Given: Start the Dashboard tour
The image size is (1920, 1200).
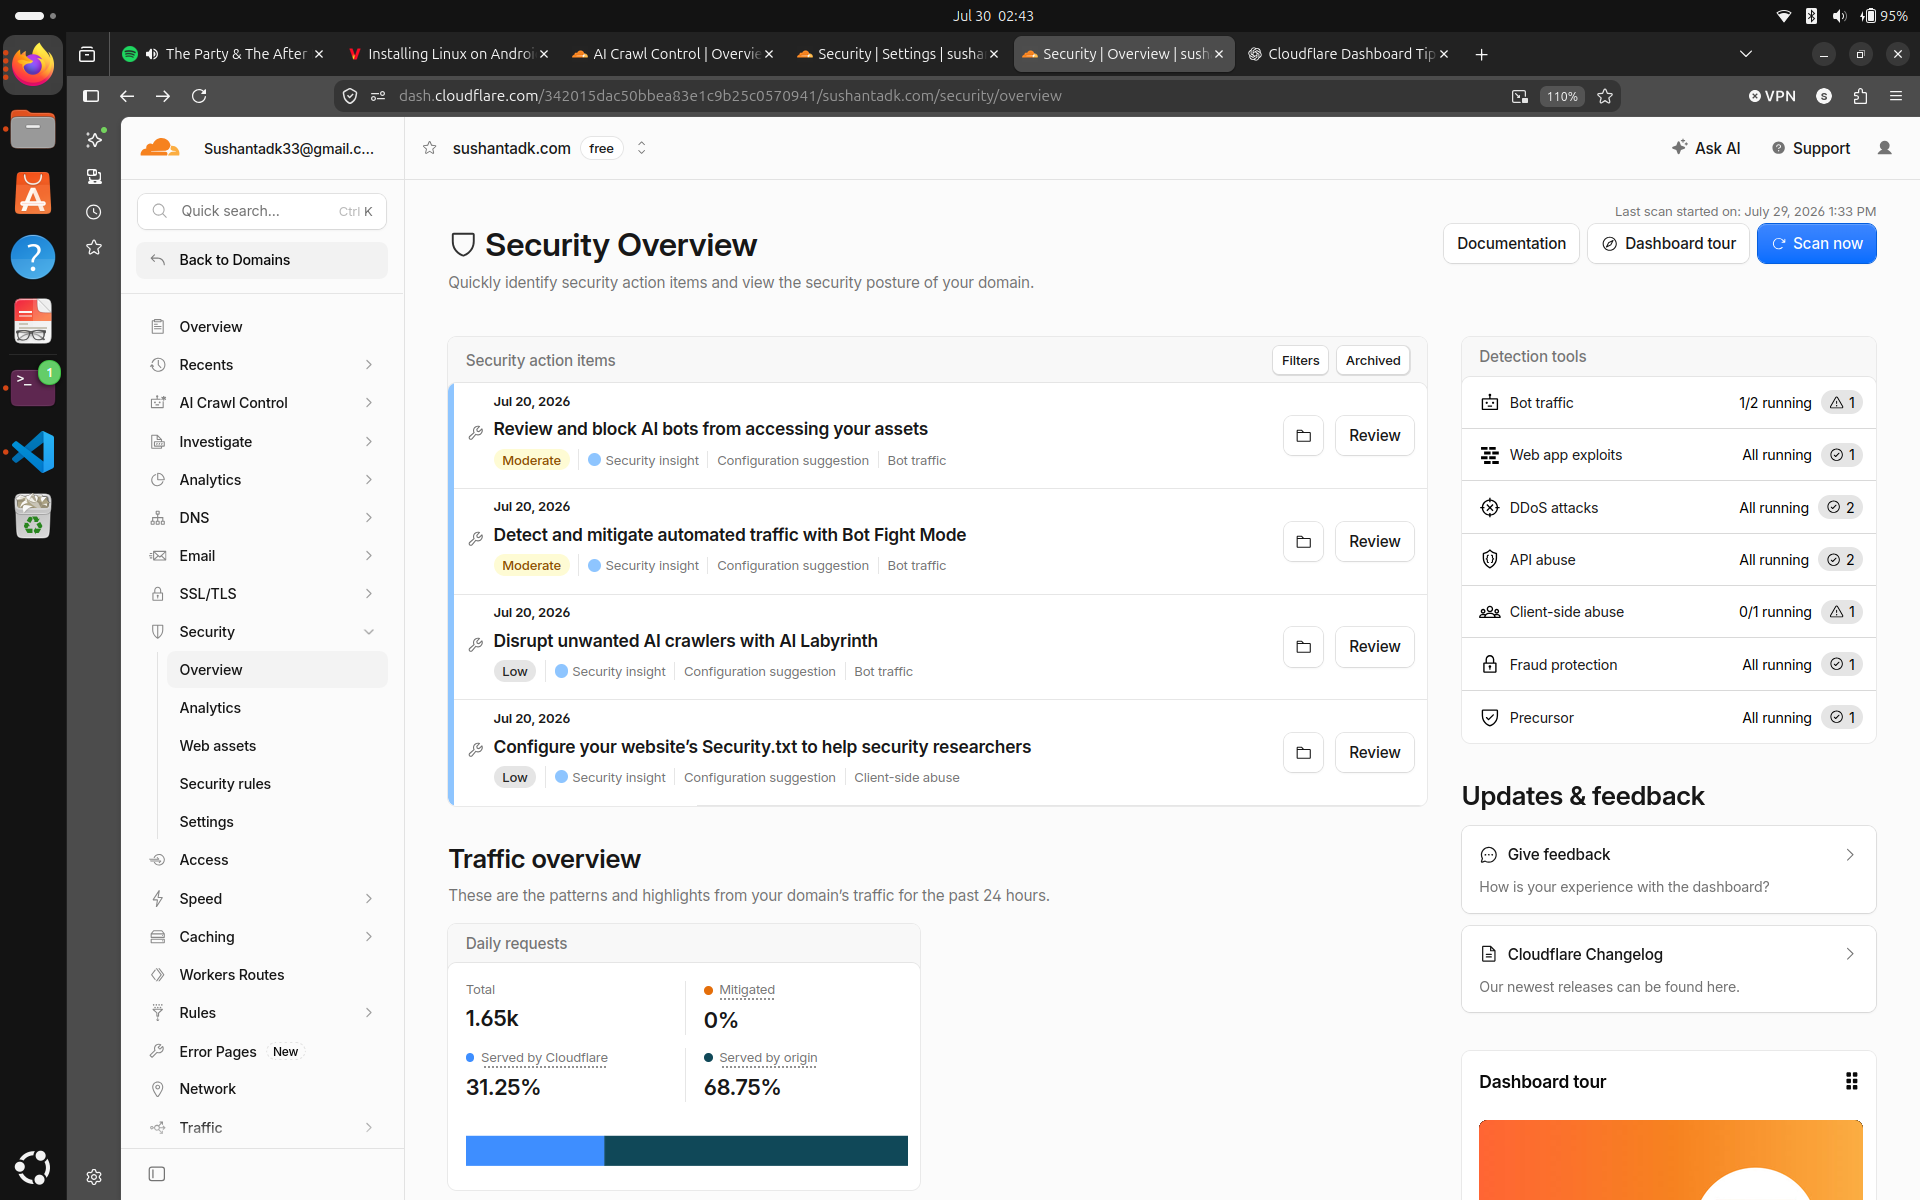Looking at the screenshot, I should [1668, 244].
